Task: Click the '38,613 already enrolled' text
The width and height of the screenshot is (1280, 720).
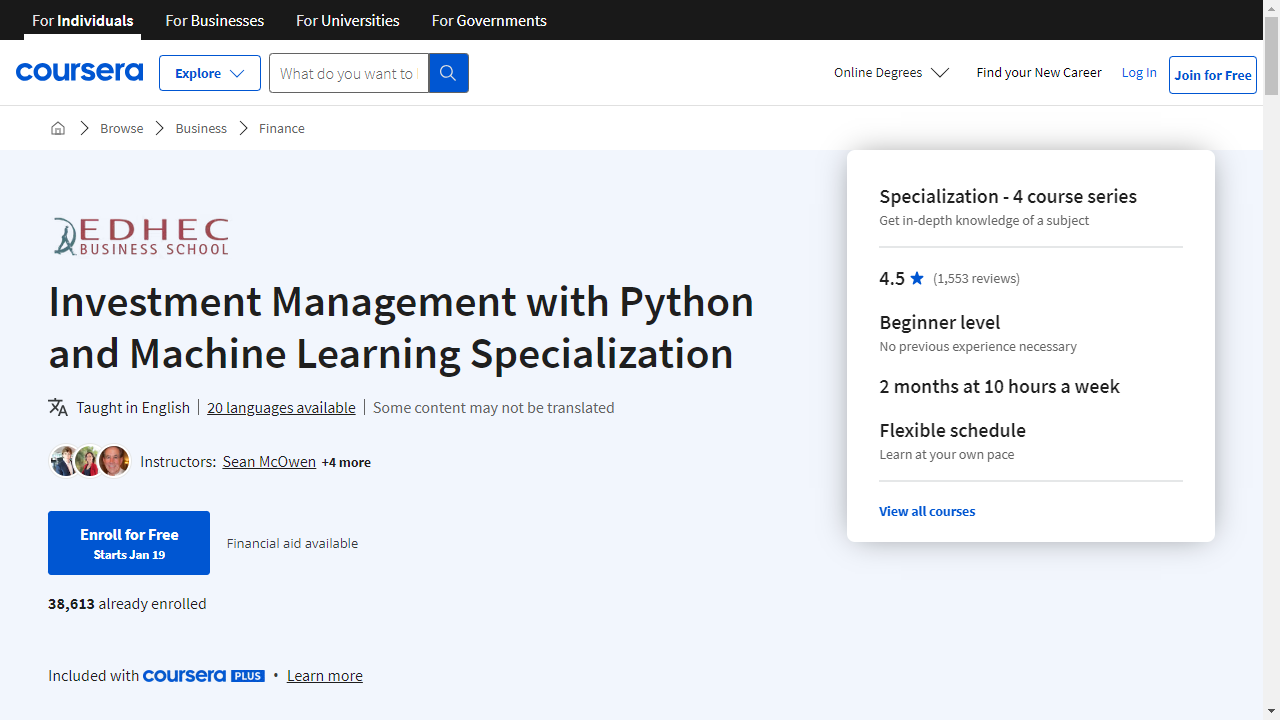Action: 127,603
